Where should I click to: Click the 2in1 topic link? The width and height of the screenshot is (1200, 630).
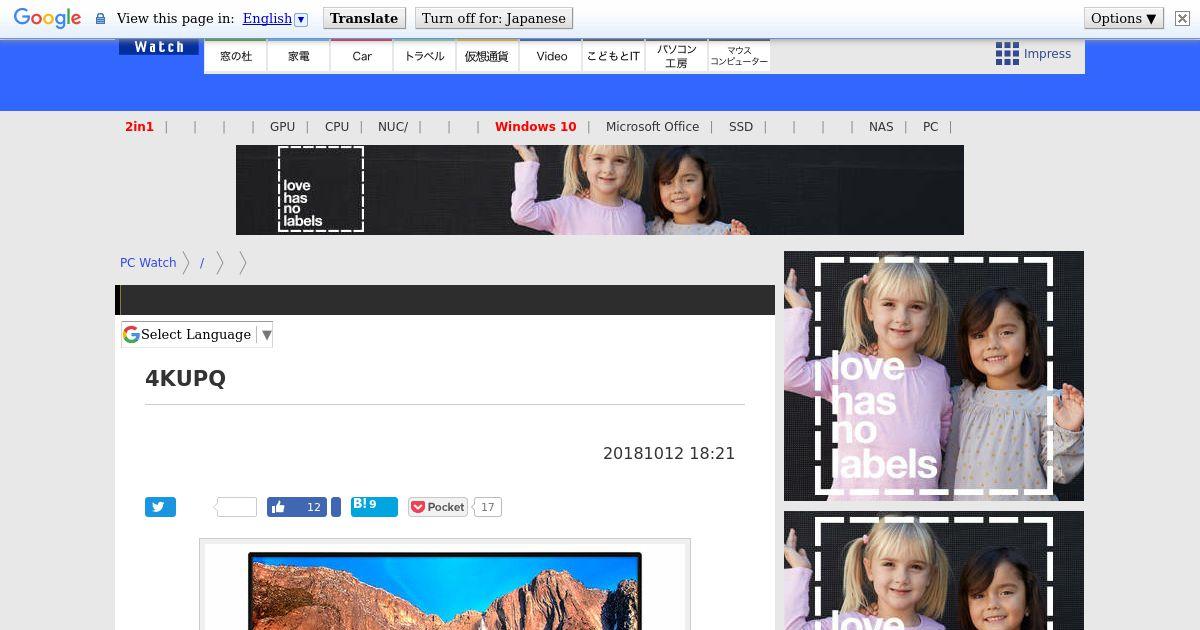click(140, 127)
